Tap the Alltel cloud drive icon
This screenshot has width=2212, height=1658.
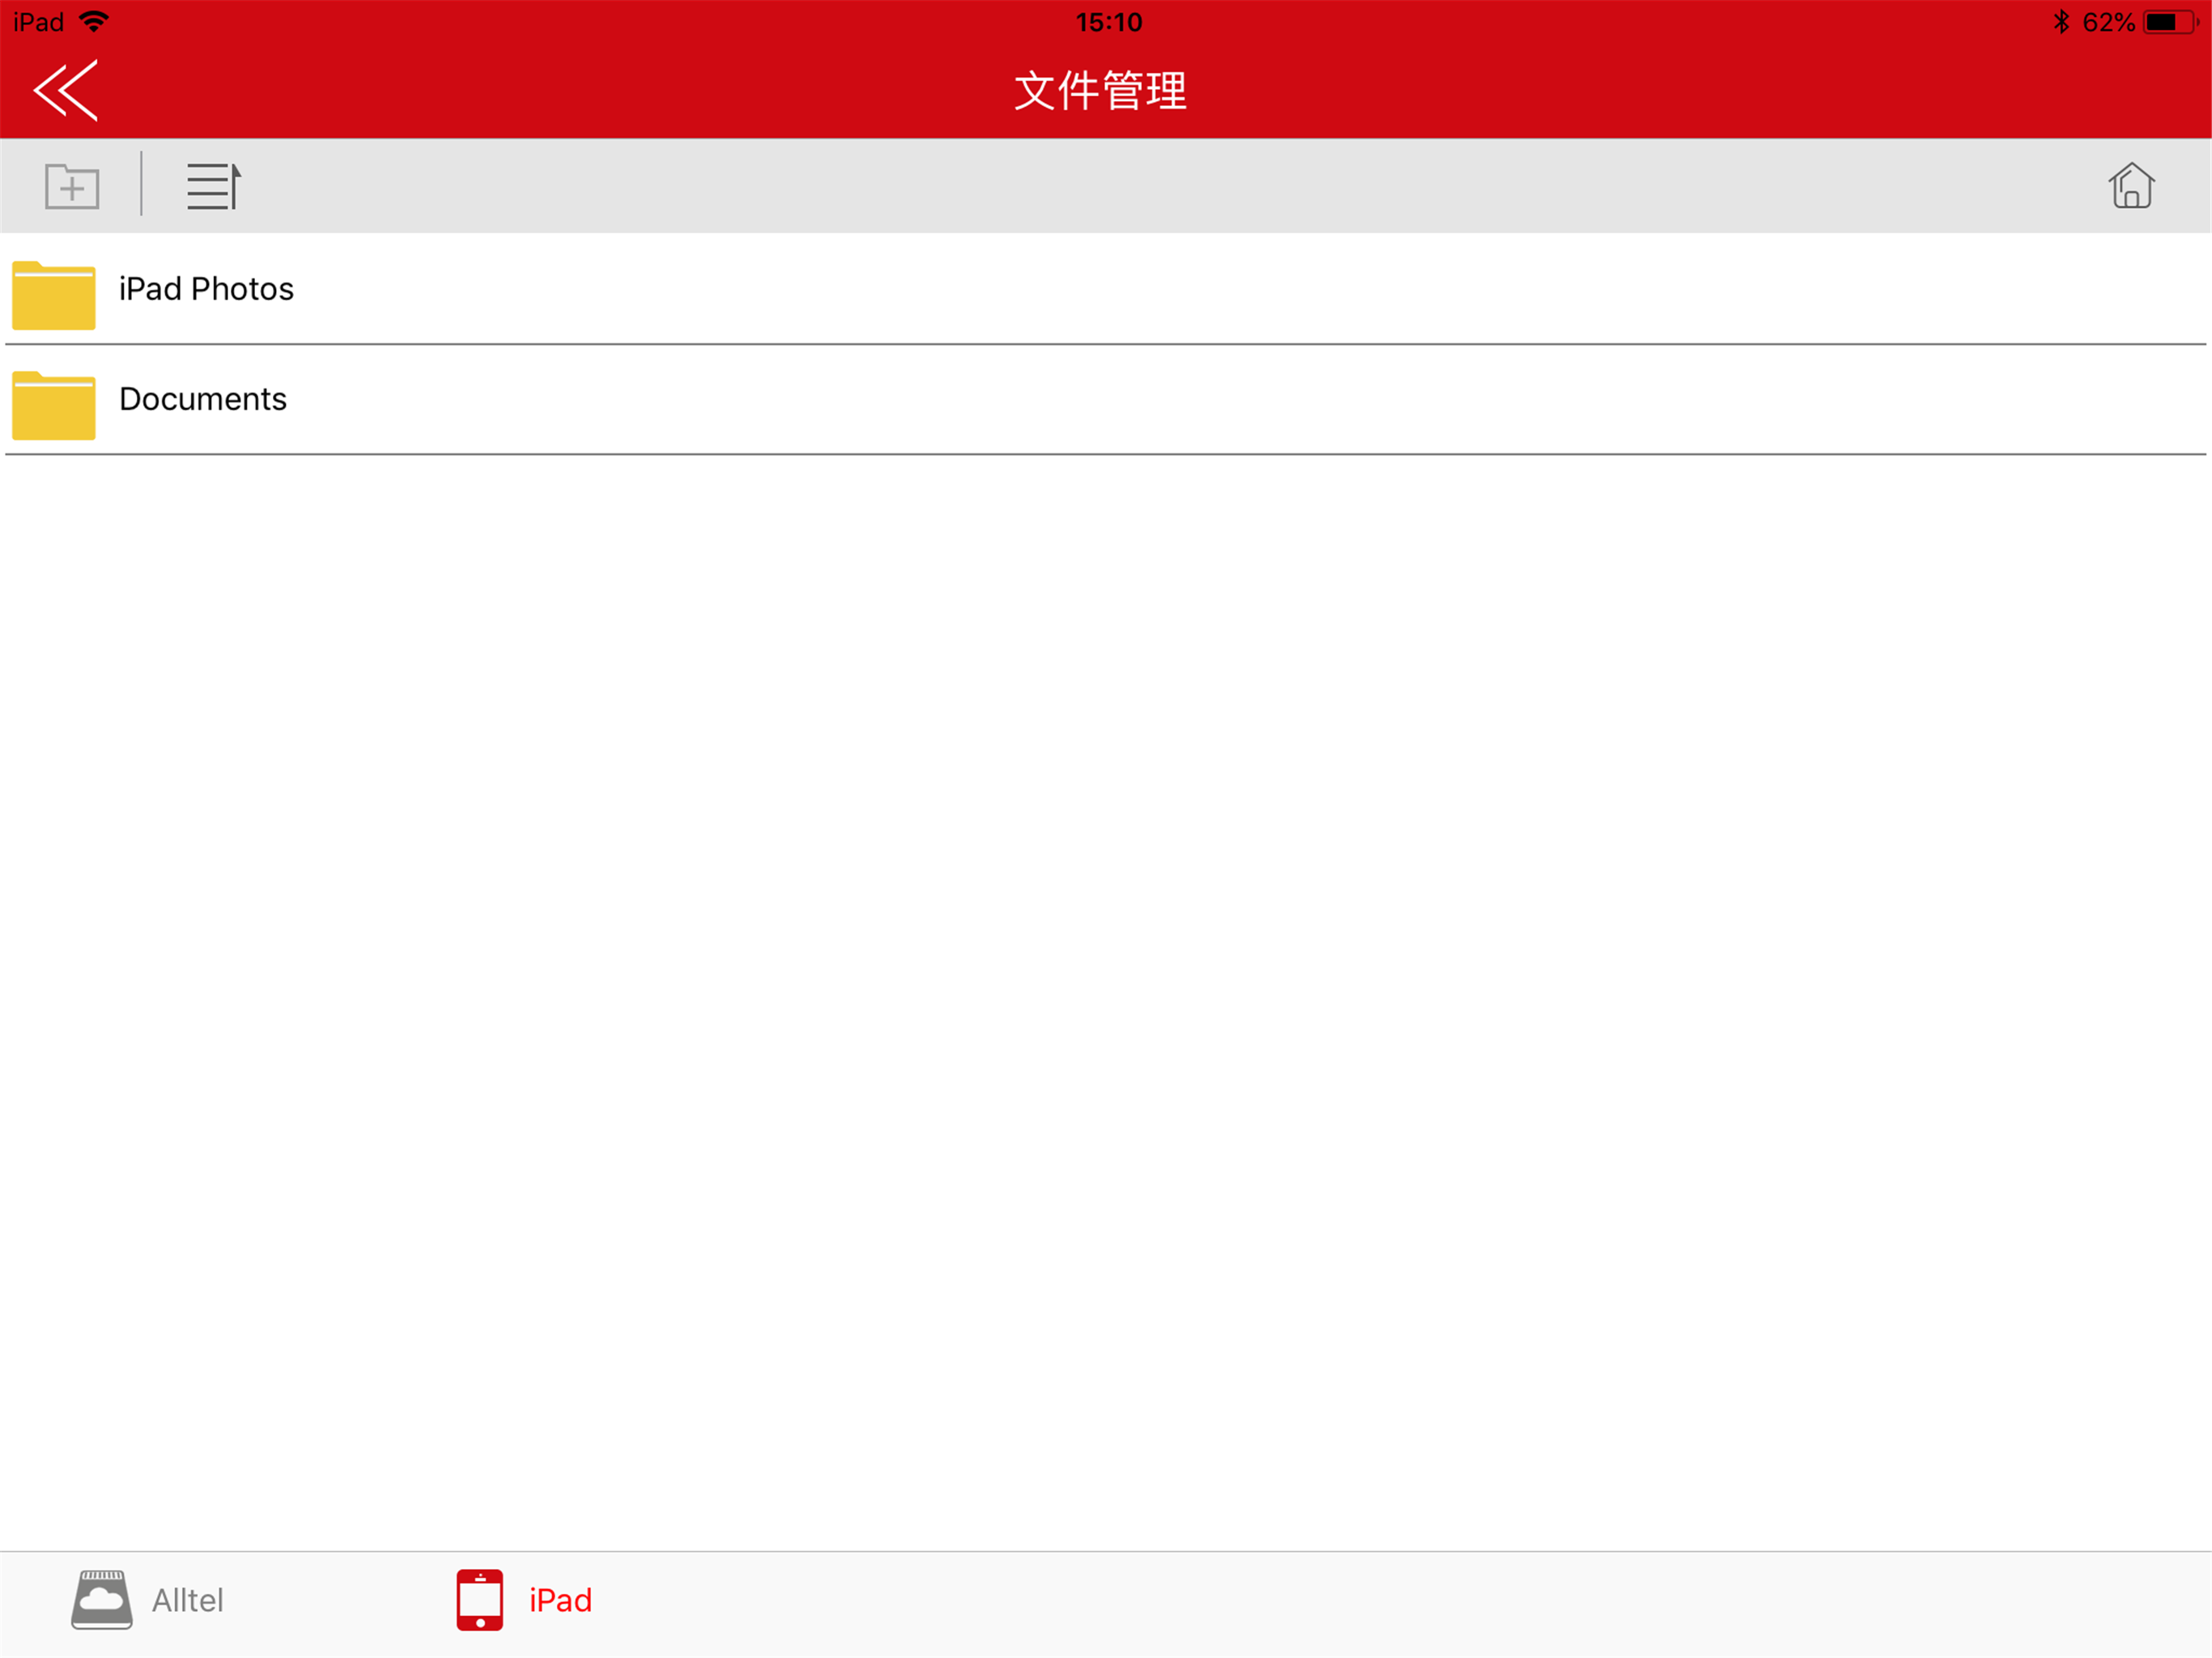(x=102, y=1600)
